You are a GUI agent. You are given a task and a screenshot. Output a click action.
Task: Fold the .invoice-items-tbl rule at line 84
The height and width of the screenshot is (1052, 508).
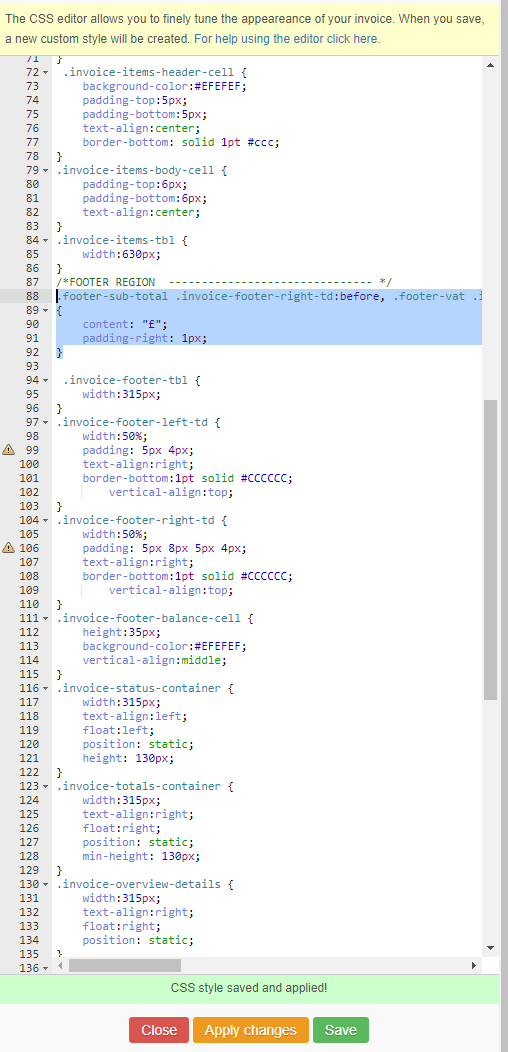(x=46, y=240)
